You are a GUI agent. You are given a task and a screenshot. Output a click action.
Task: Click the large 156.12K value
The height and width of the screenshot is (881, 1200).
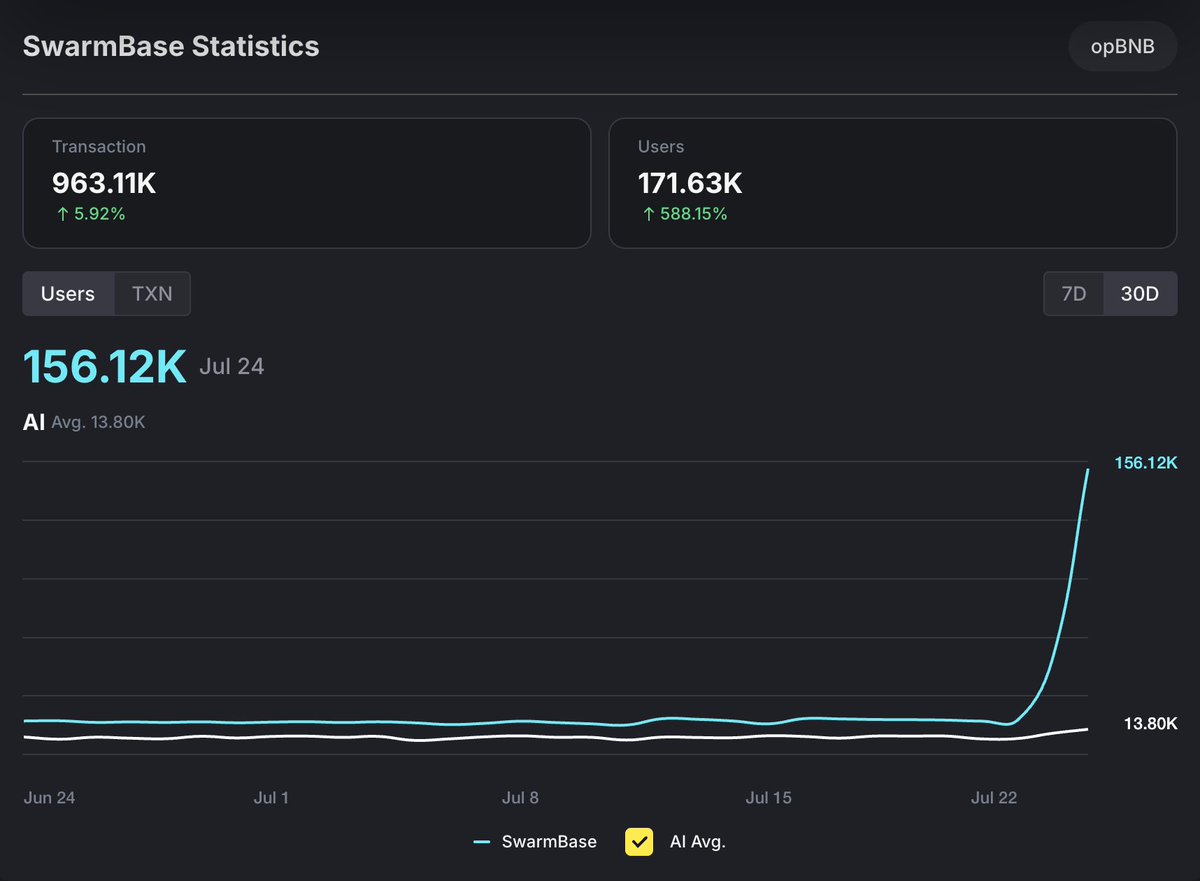click(x=105, y=367)
